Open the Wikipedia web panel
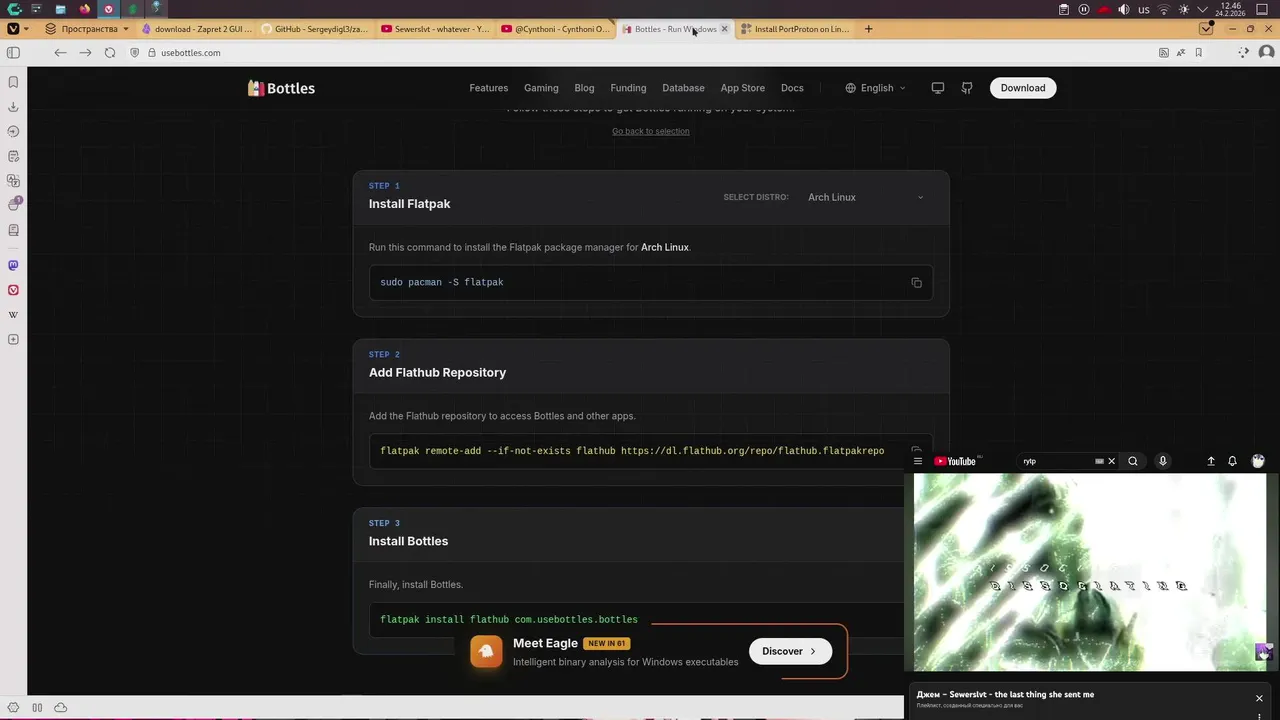The image size is (1280, 720). pos(13,315)
